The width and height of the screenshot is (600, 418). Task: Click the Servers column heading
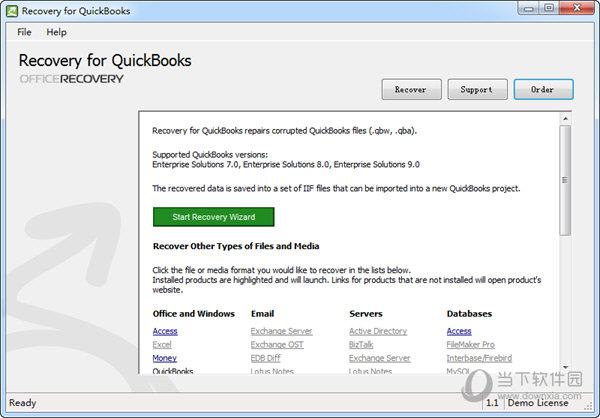366,314
